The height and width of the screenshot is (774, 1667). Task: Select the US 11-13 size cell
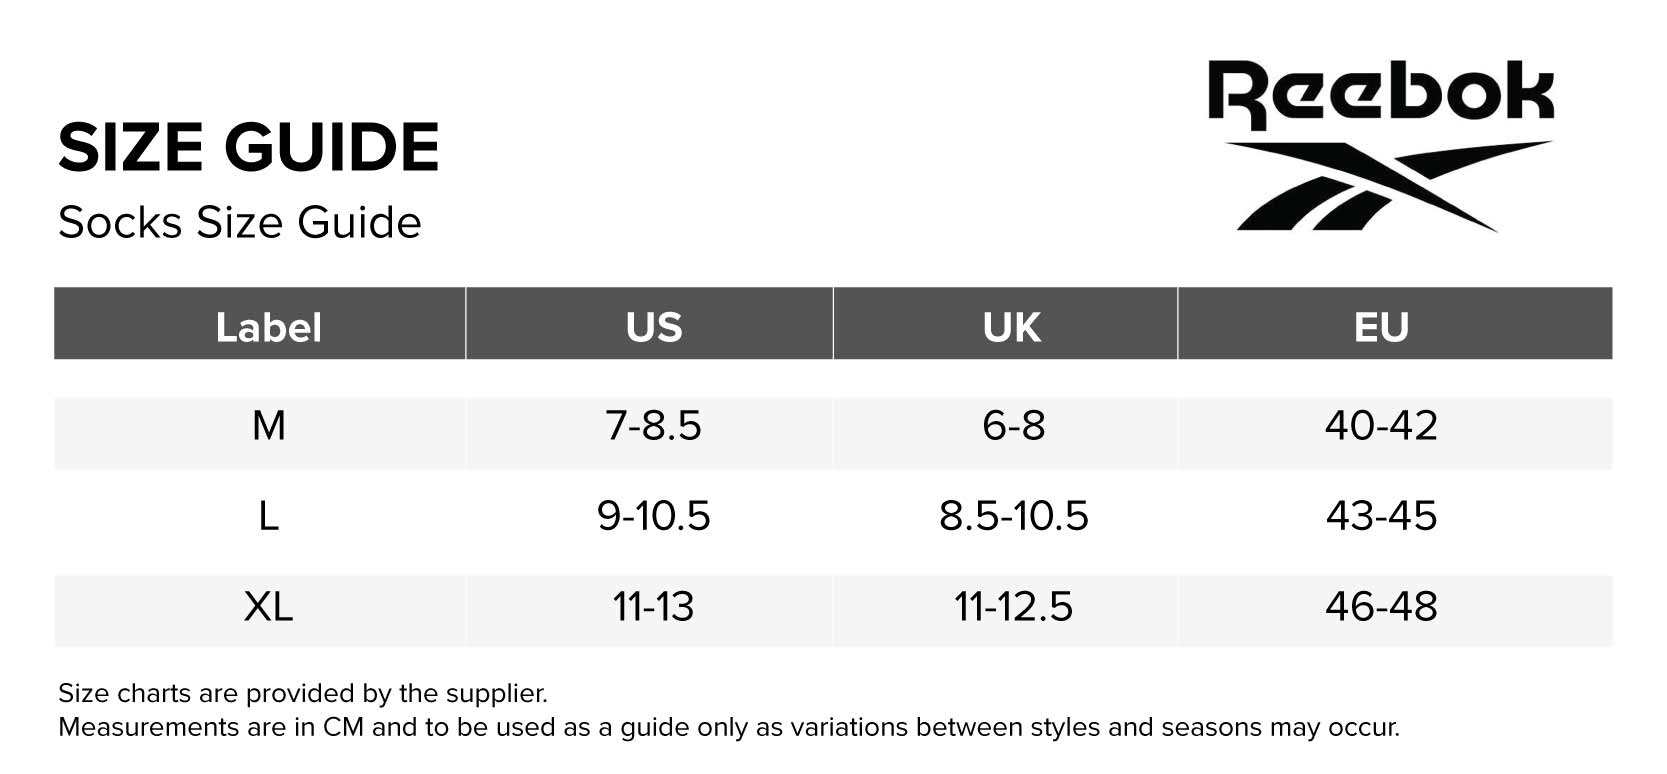click(654, 606)
